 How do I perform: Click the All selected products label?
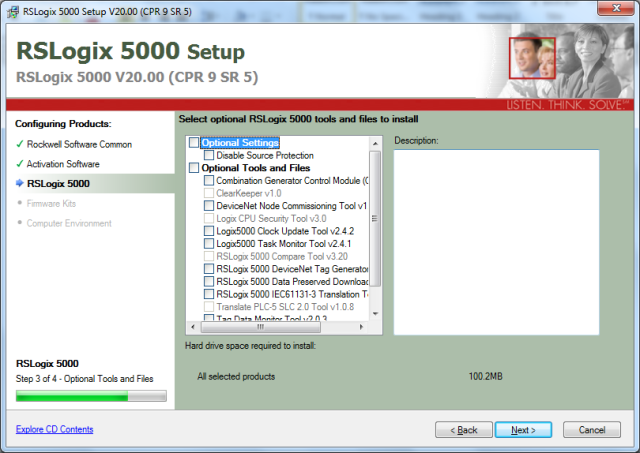click(236, 376)
